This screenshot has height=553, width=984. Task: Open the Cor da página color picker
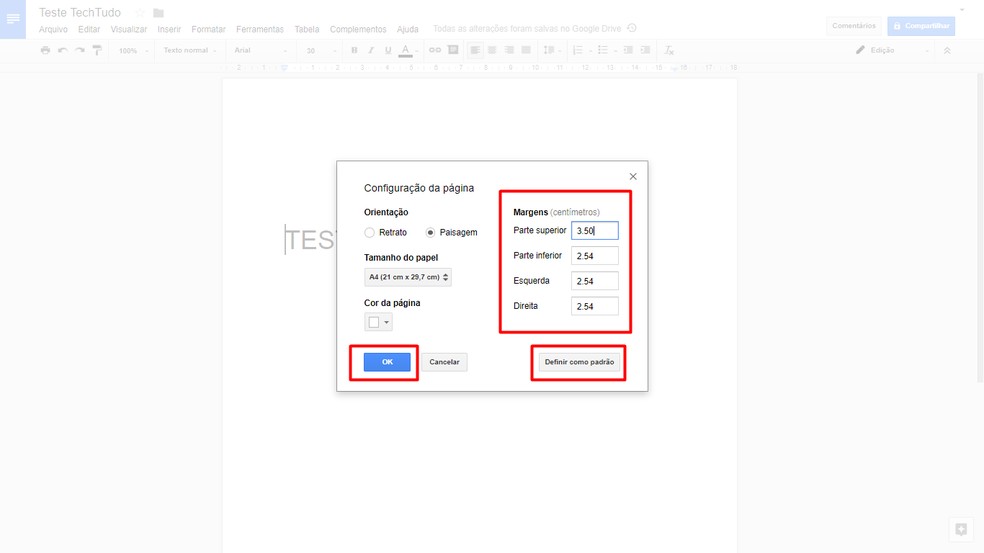pos(378,322)
